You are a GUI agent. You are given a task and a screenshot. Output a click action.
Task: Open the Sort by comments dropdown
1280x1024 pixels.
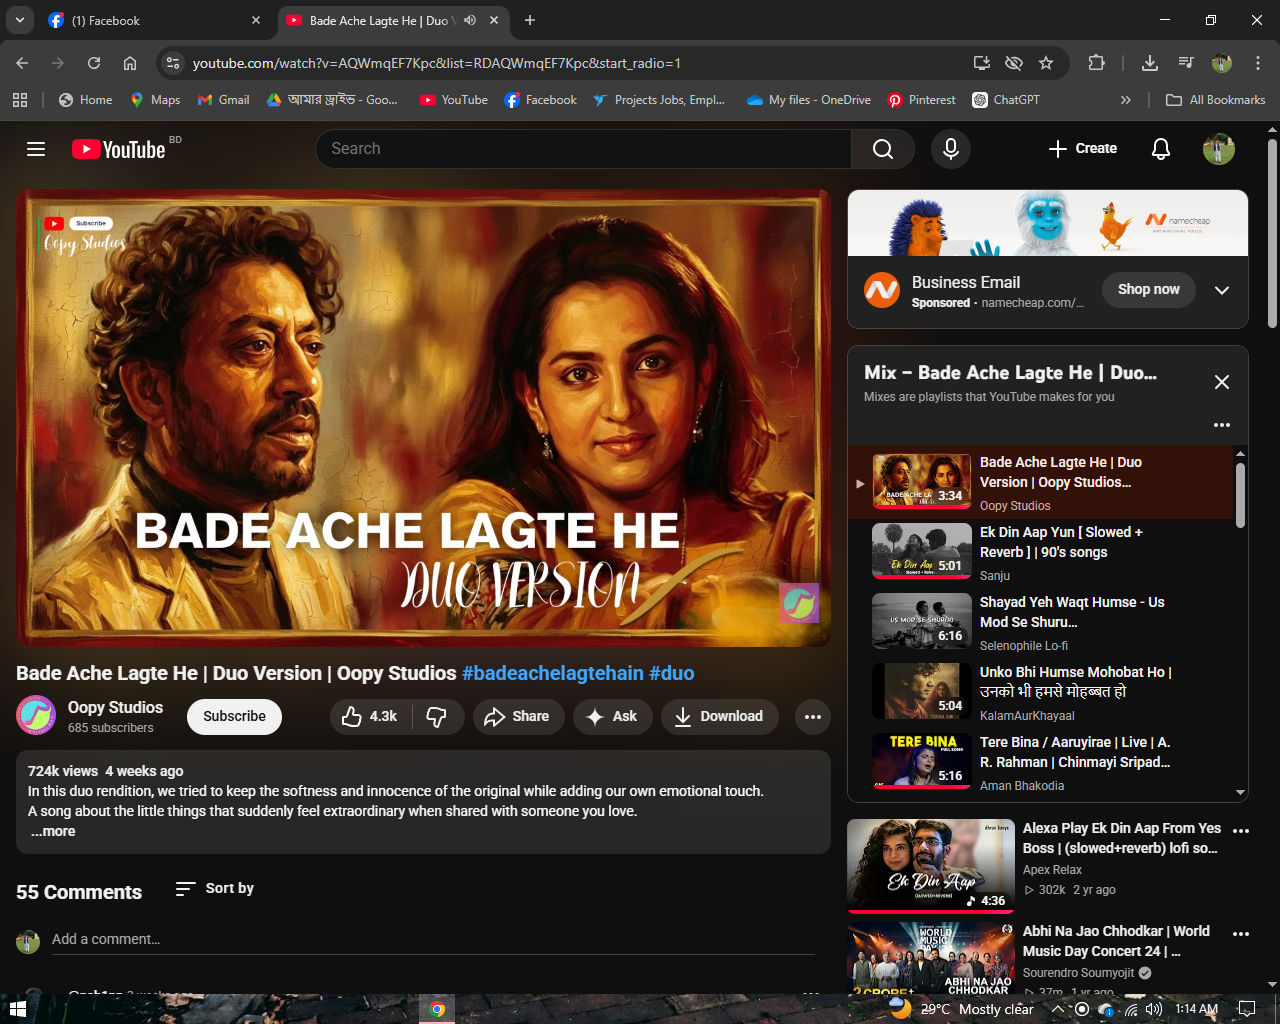point(215,888)
